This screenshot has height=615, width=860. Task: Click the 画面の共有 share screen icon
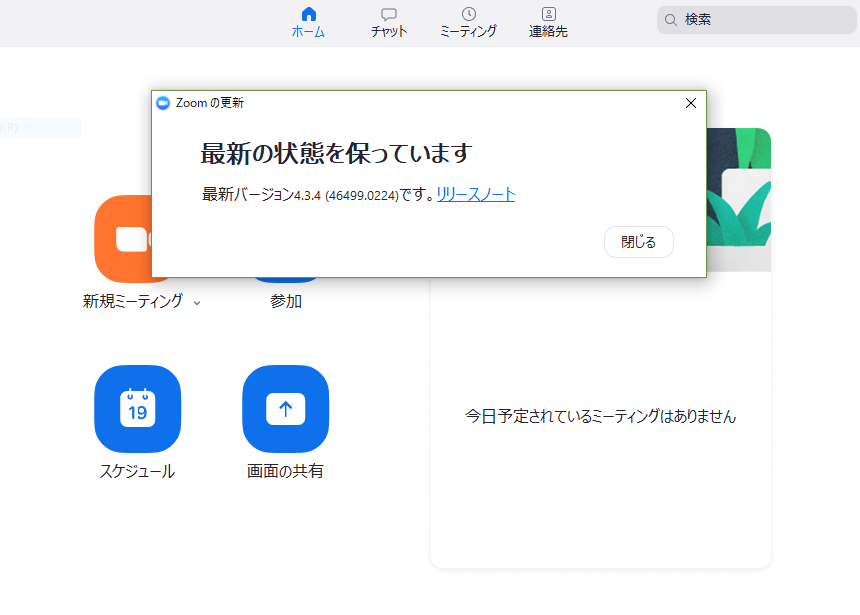click(x=286, y=409)
